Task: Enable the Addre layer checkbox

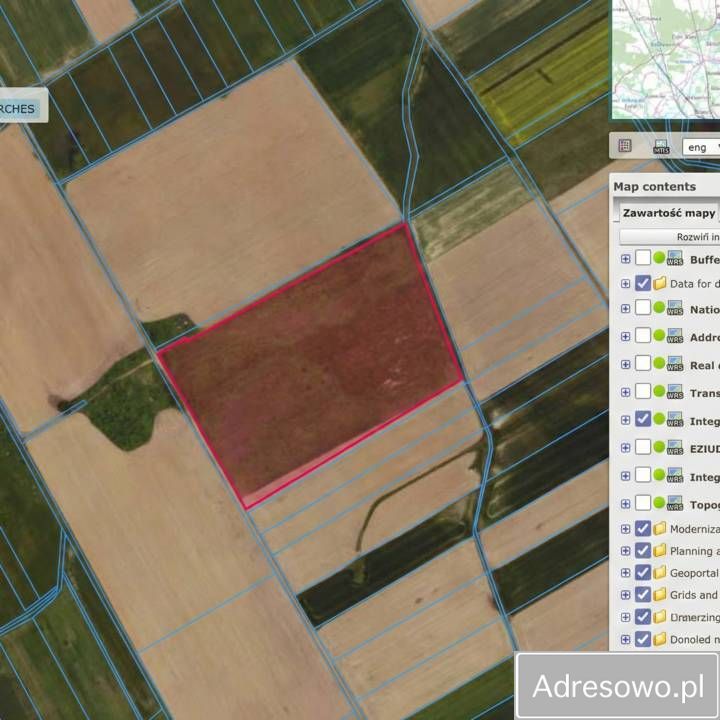Action: point(643,336)
